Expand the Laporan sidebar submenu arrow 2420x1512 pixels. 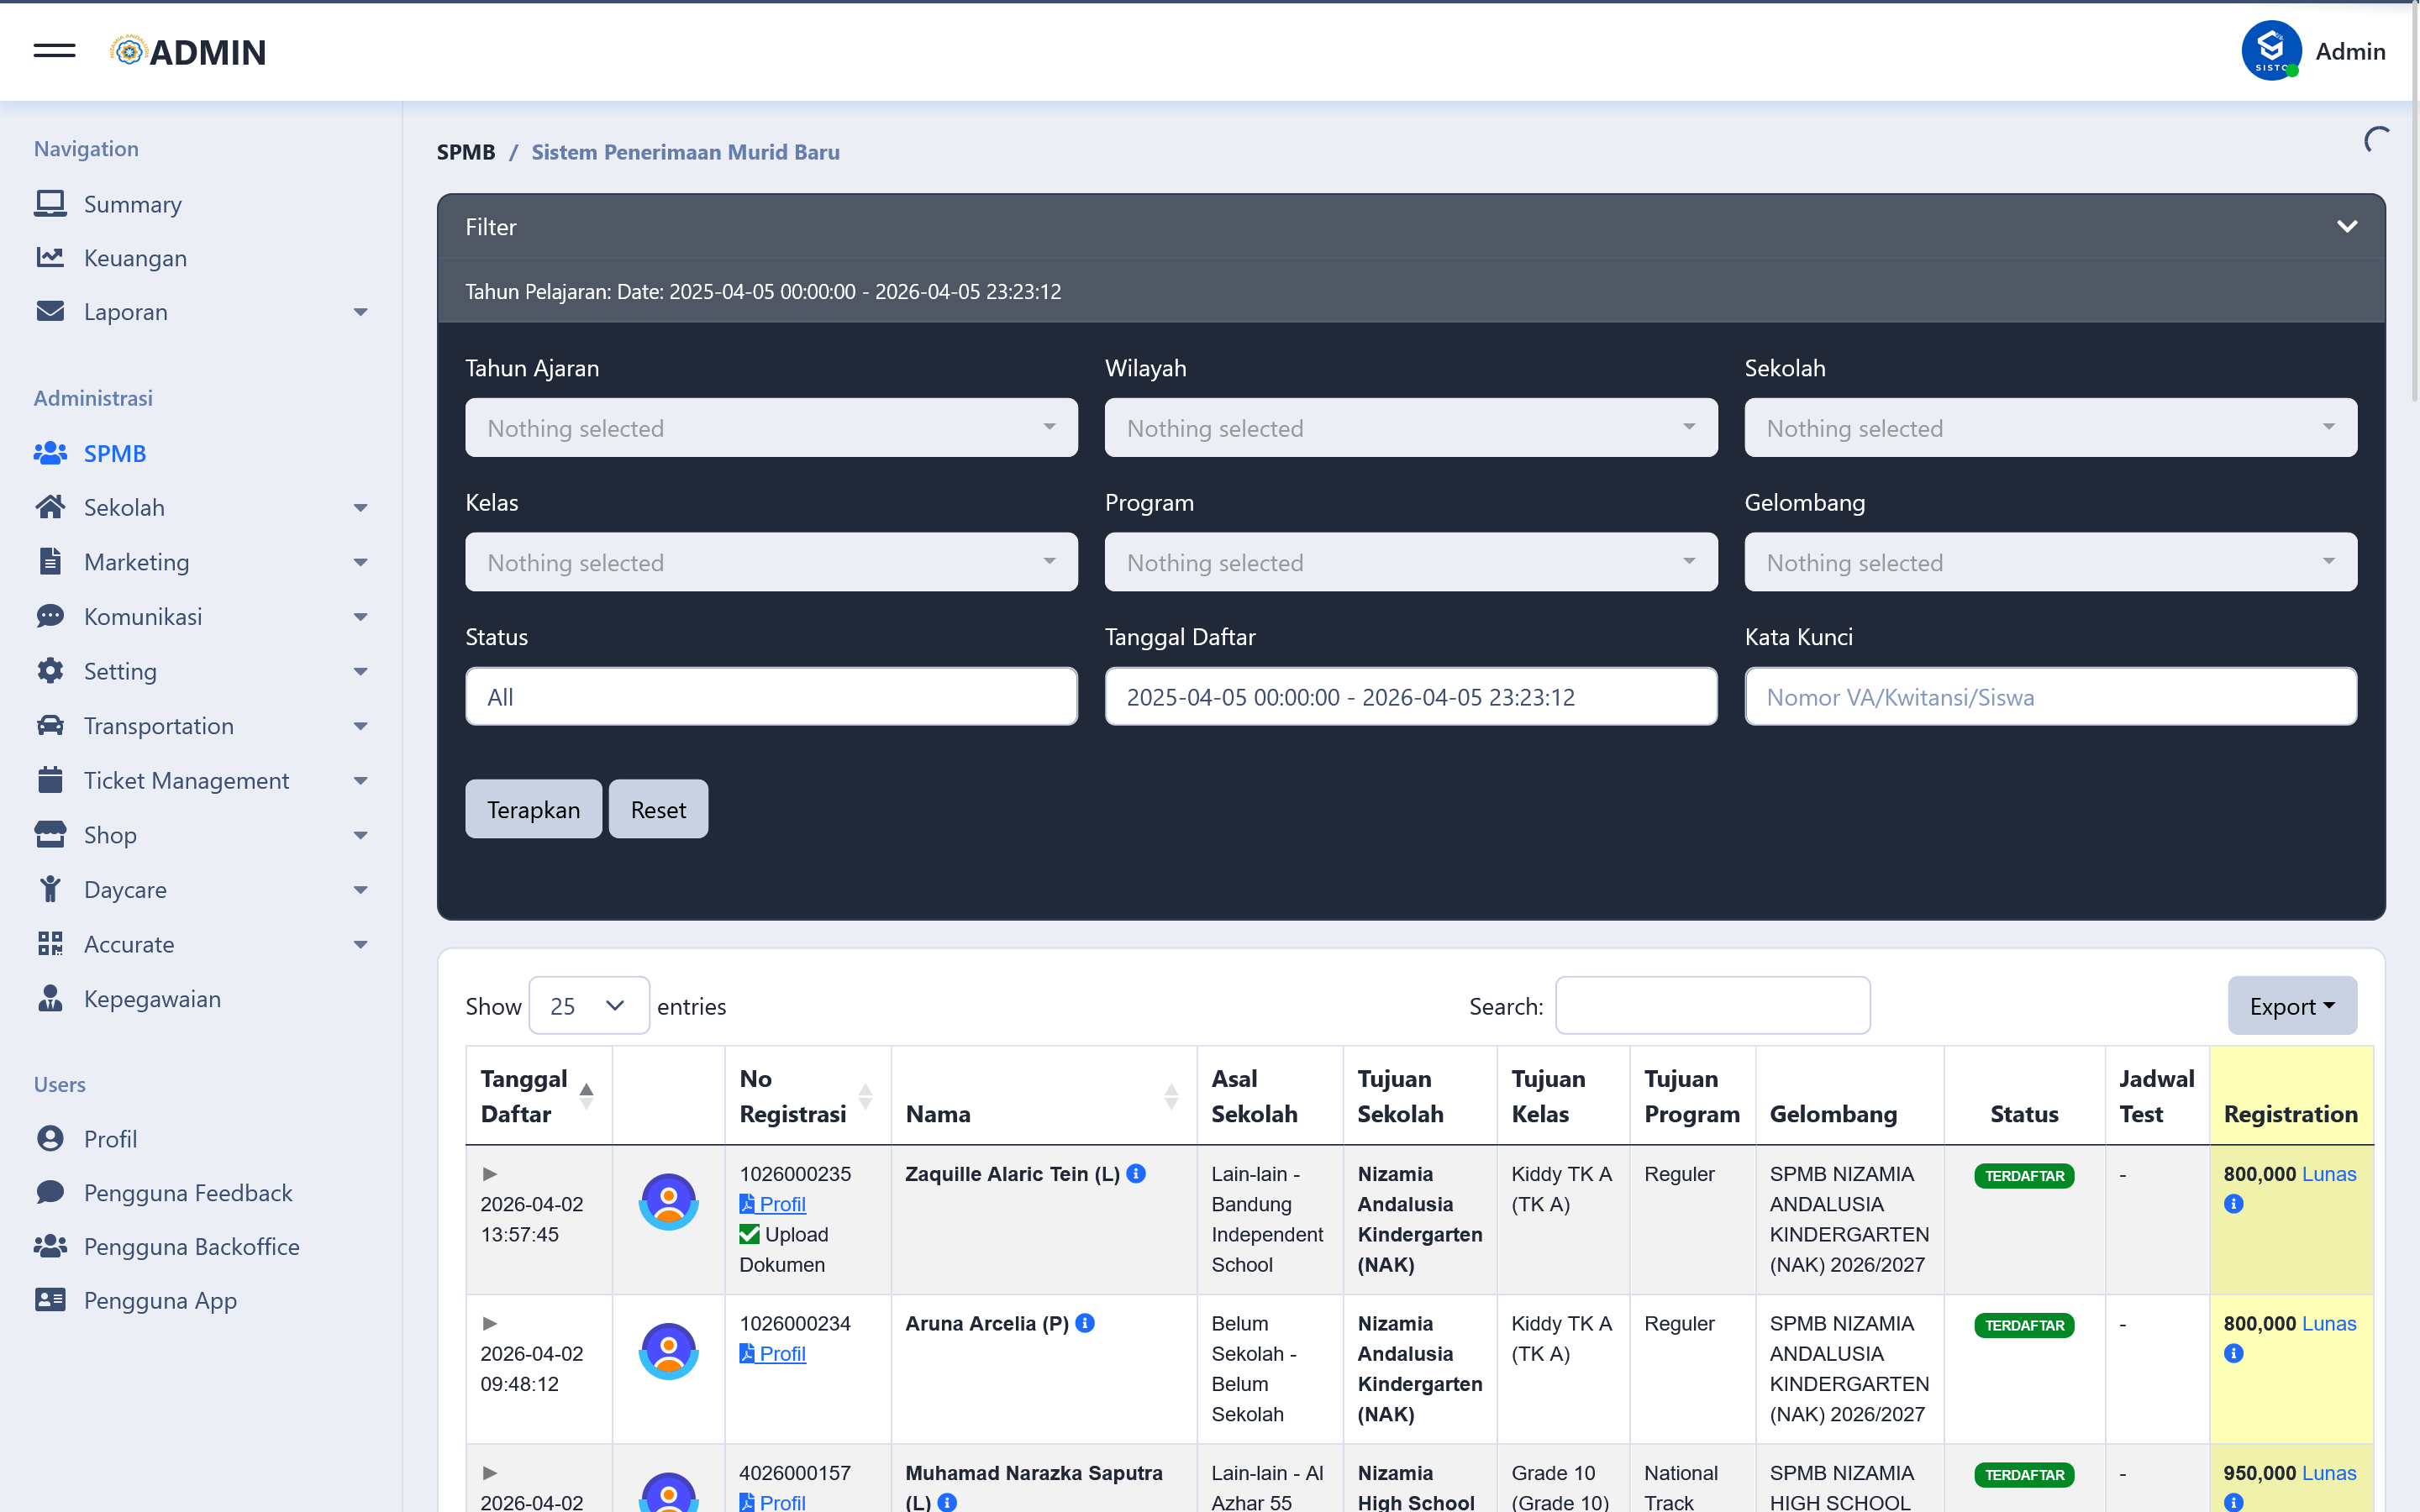361,312
